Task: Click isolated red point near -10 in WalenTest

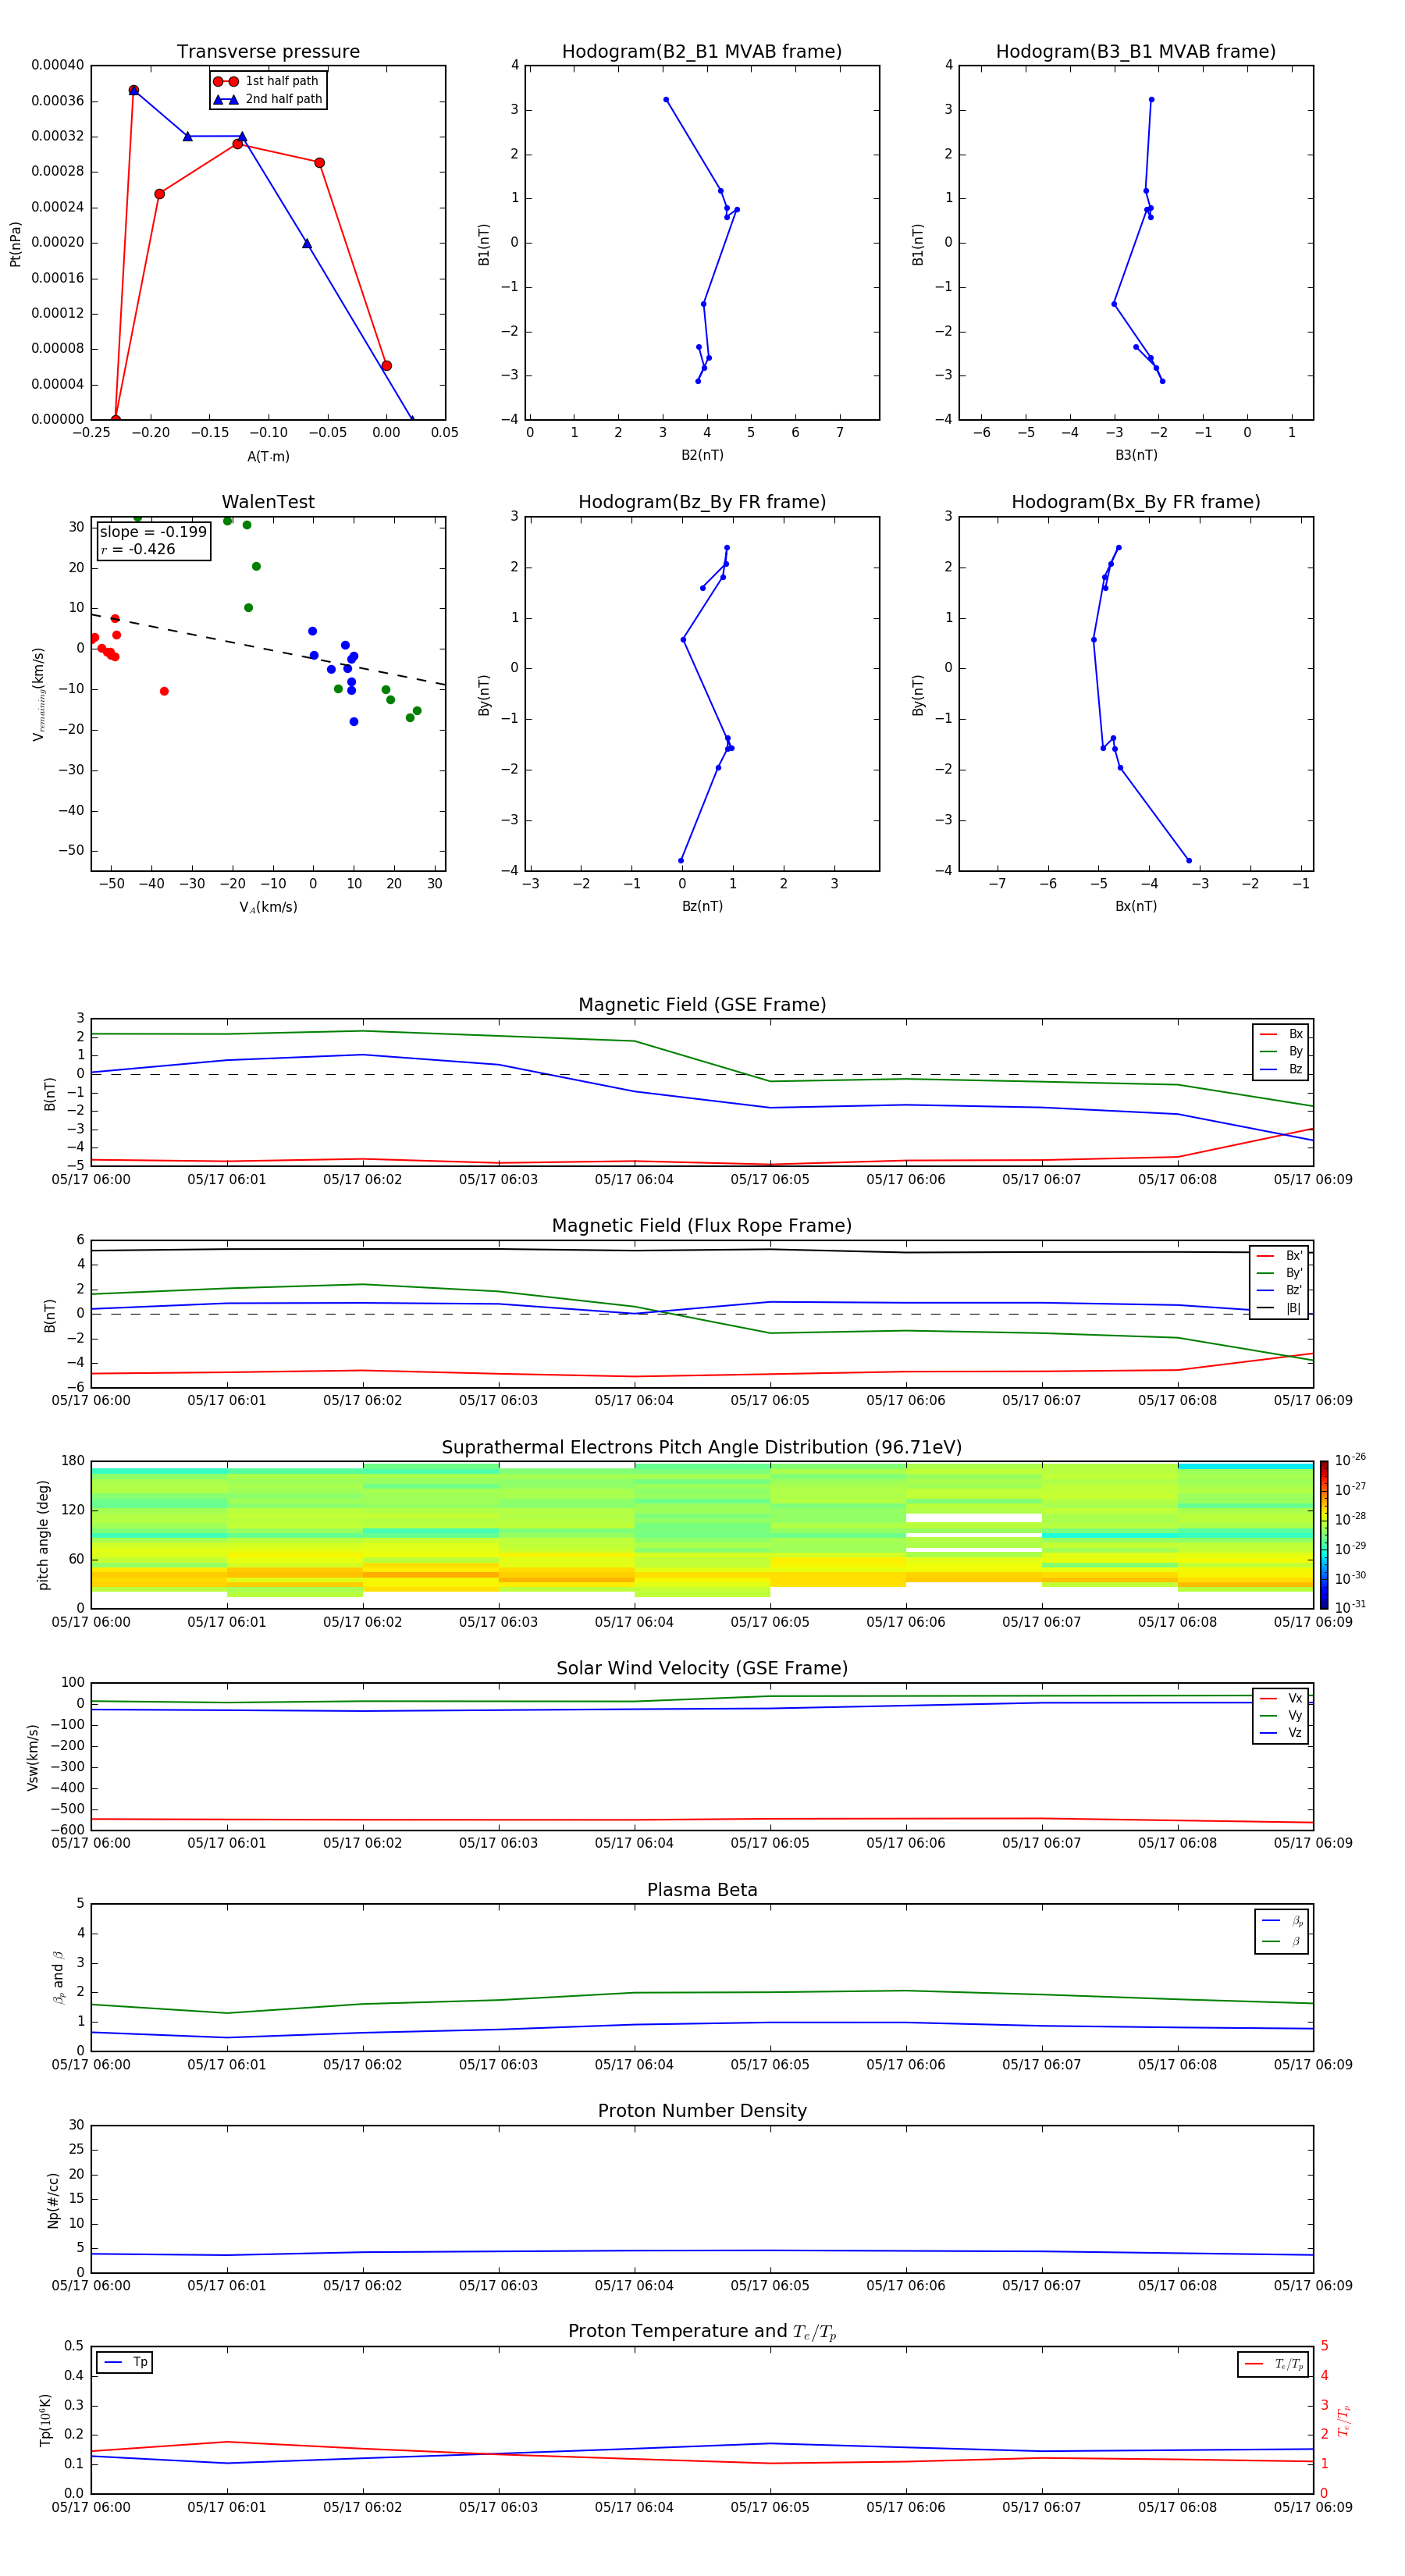Action: [164, 691]
